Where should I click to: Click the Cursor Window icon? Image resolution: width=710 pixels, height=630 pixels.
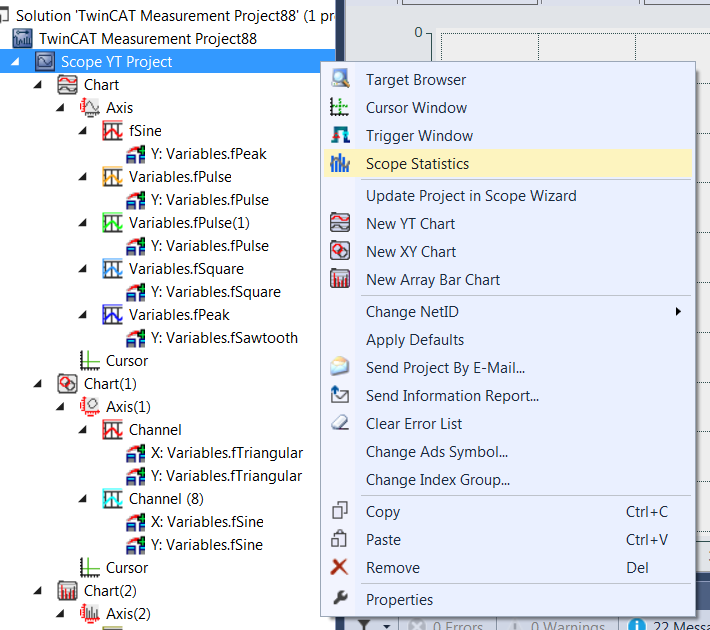(x=339, y=107)
